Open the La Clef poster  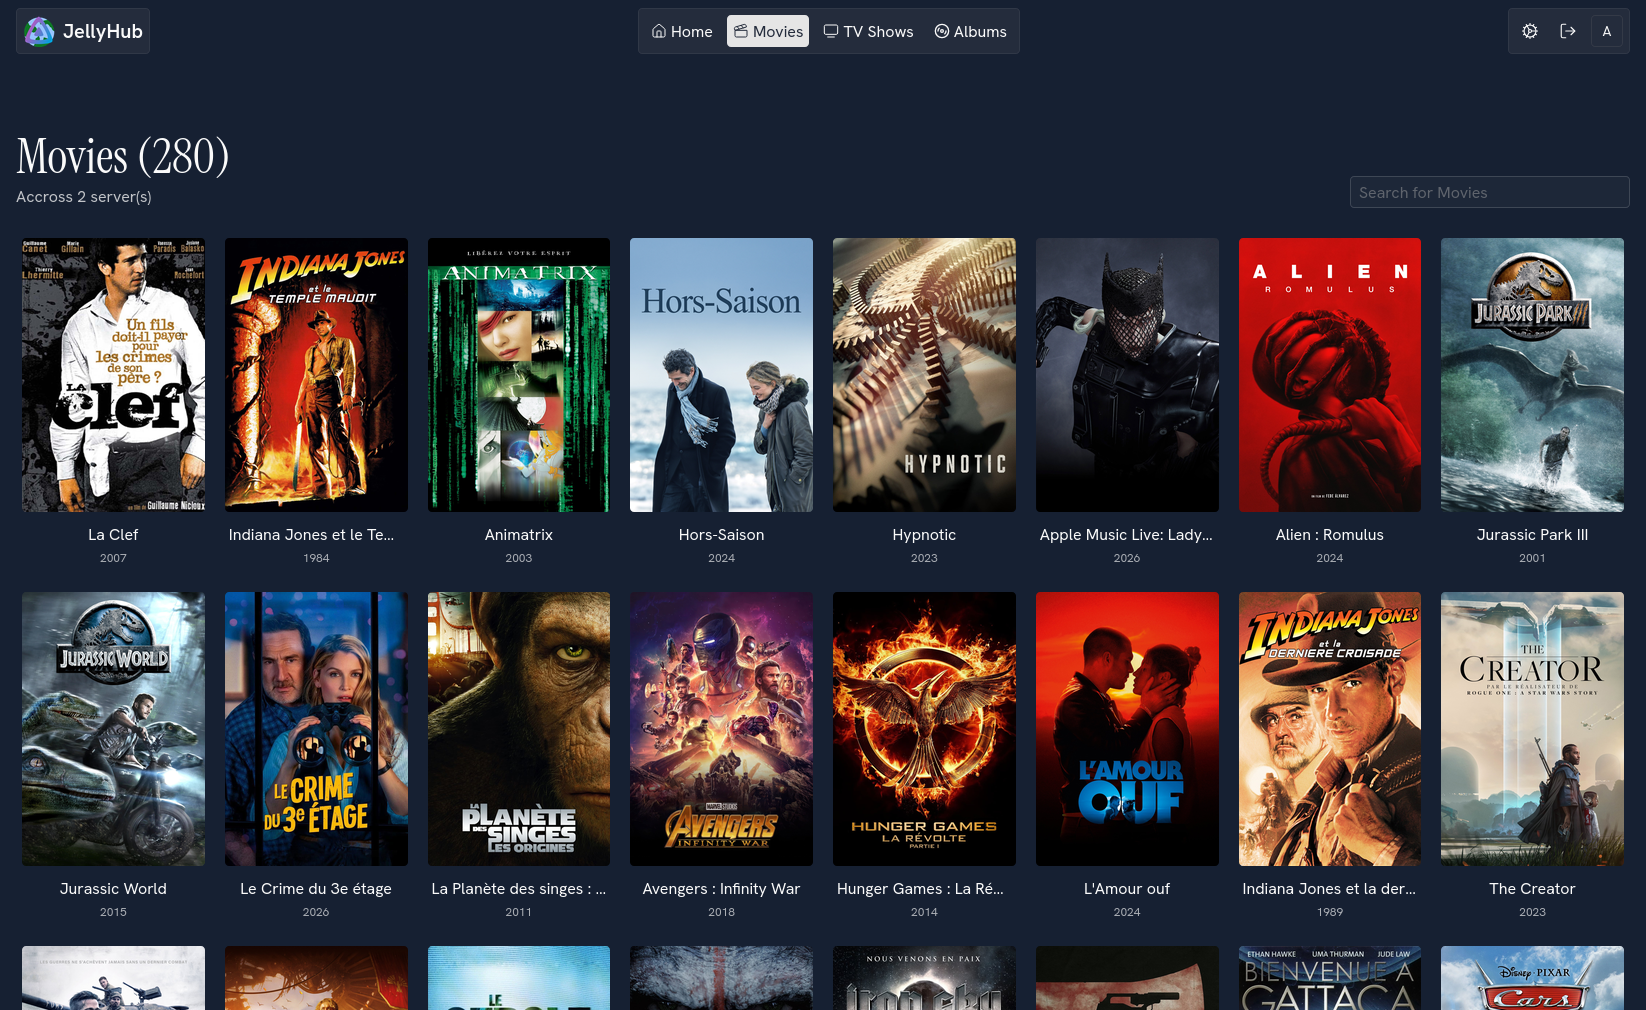point(113,375)
